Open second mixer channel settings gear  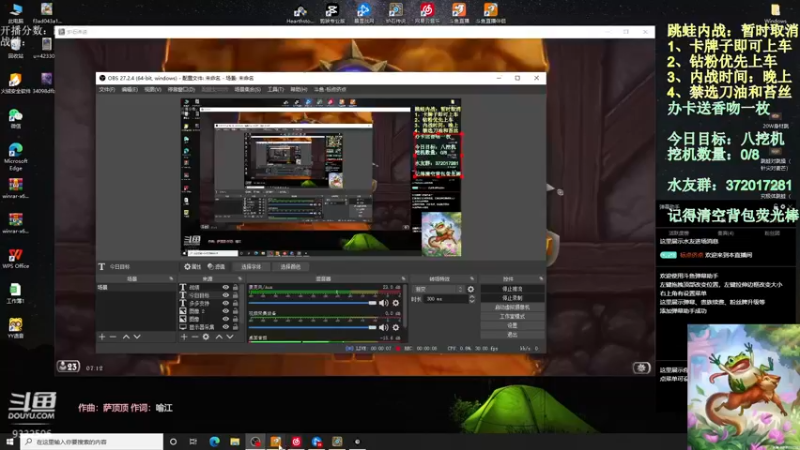tap(395, 328)
